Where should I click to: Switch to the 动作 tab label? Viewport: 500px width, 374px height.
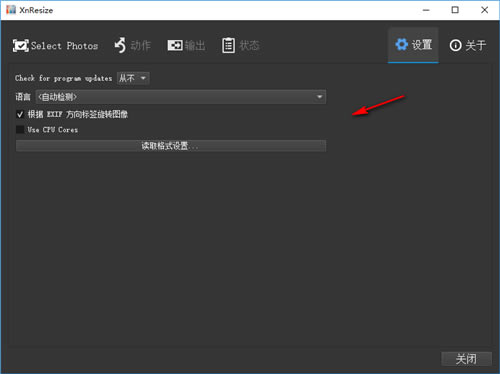tap(140, 45)
